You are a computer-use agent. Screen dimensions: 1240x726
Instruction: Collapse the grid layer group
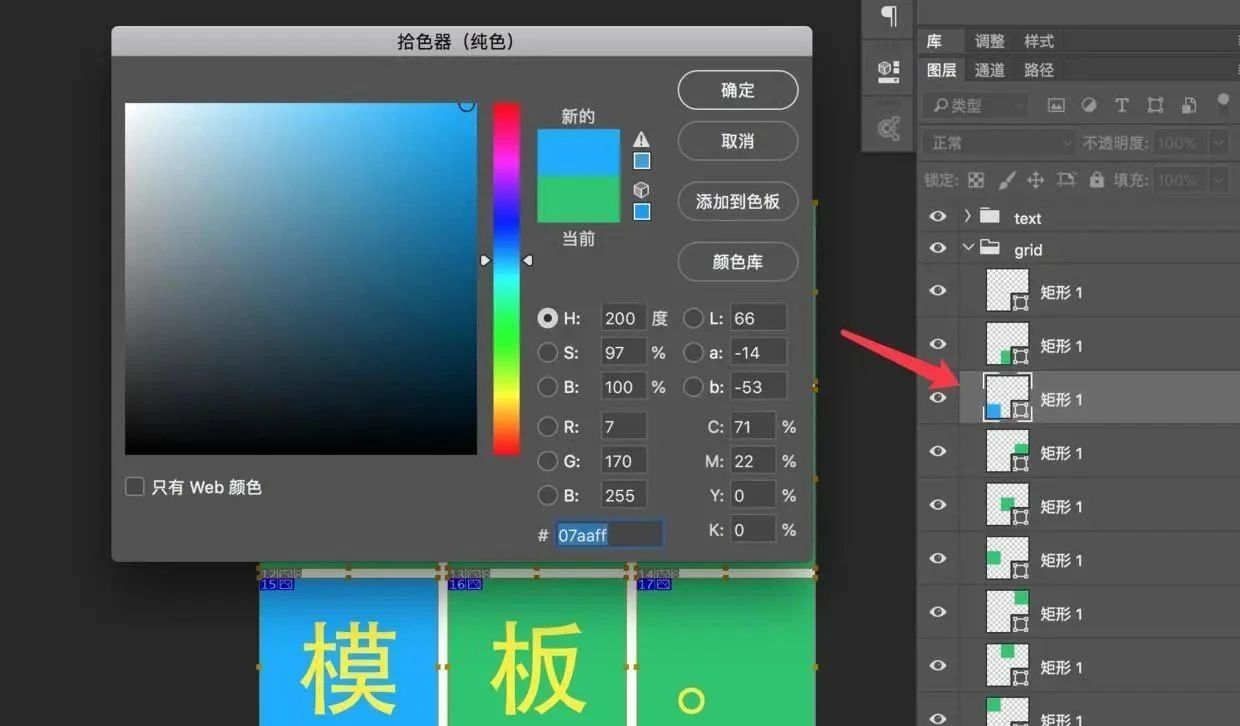(967, 248)
